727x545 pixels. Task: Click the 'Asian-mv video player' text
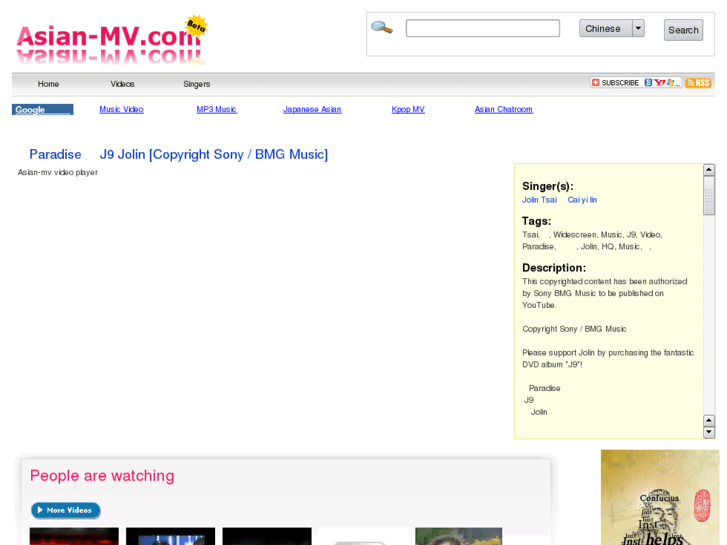(x=57, y=173)
